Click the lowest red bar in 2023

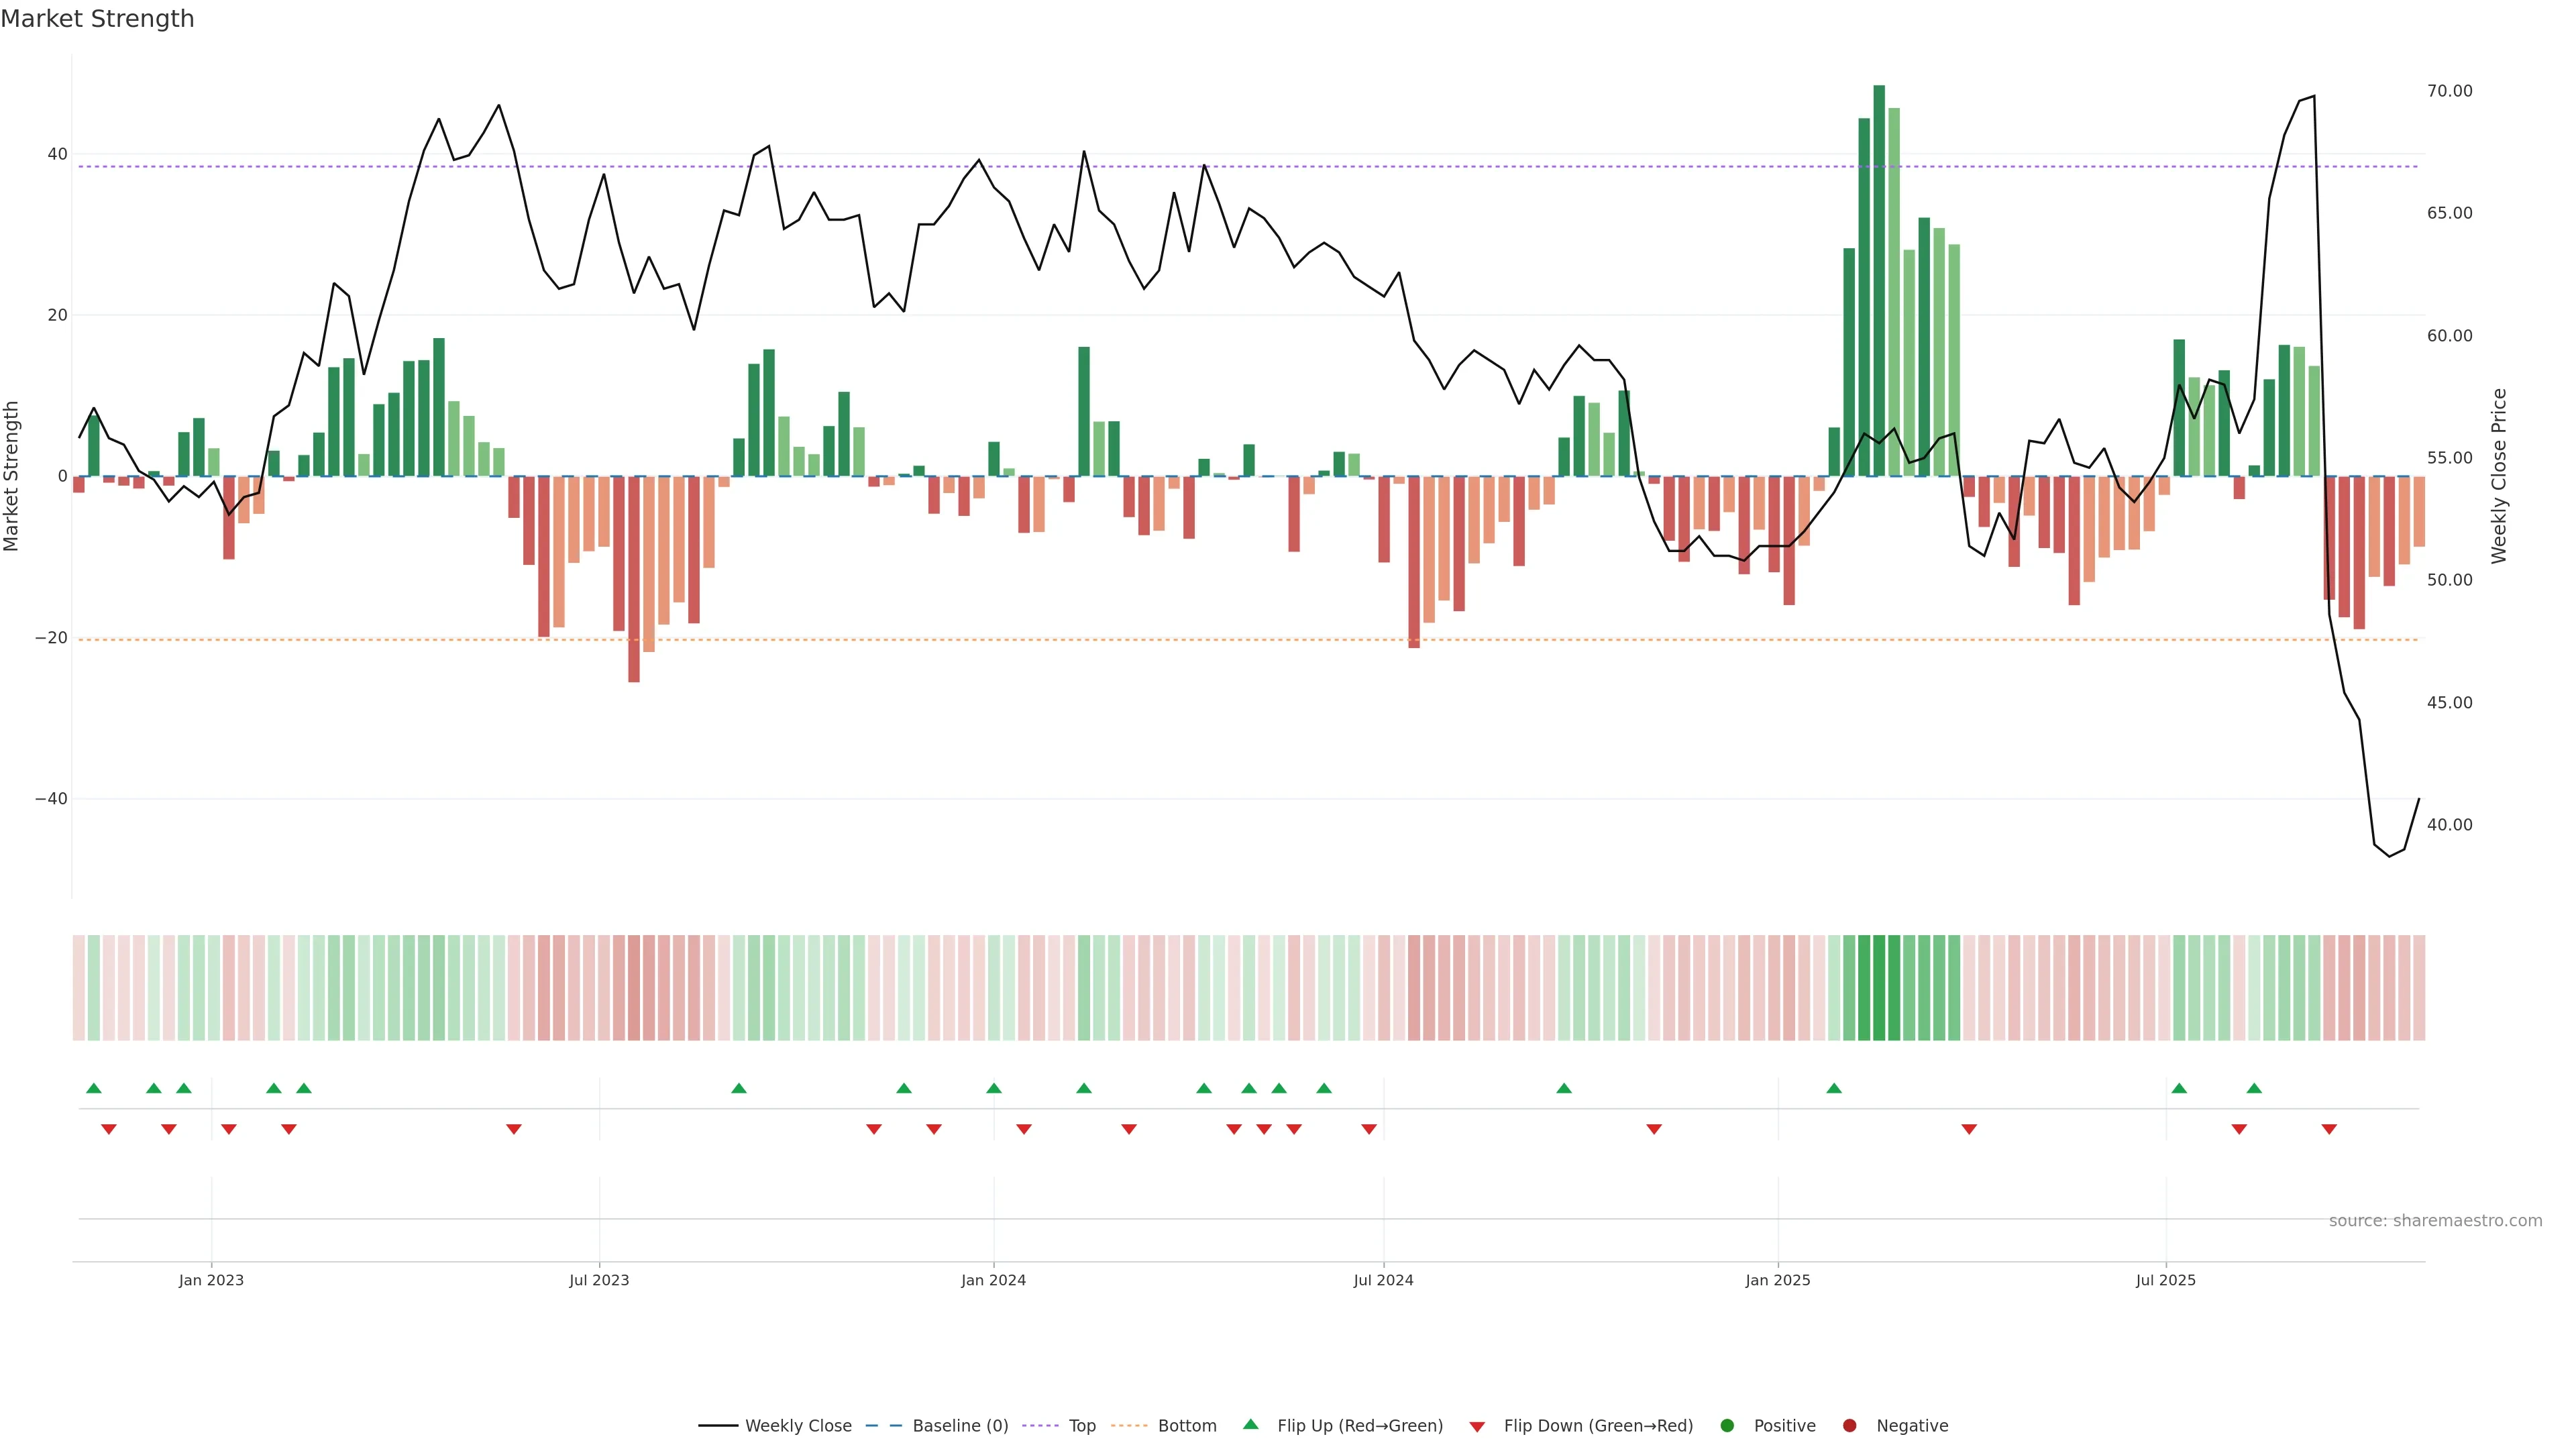tap(634, 580)
